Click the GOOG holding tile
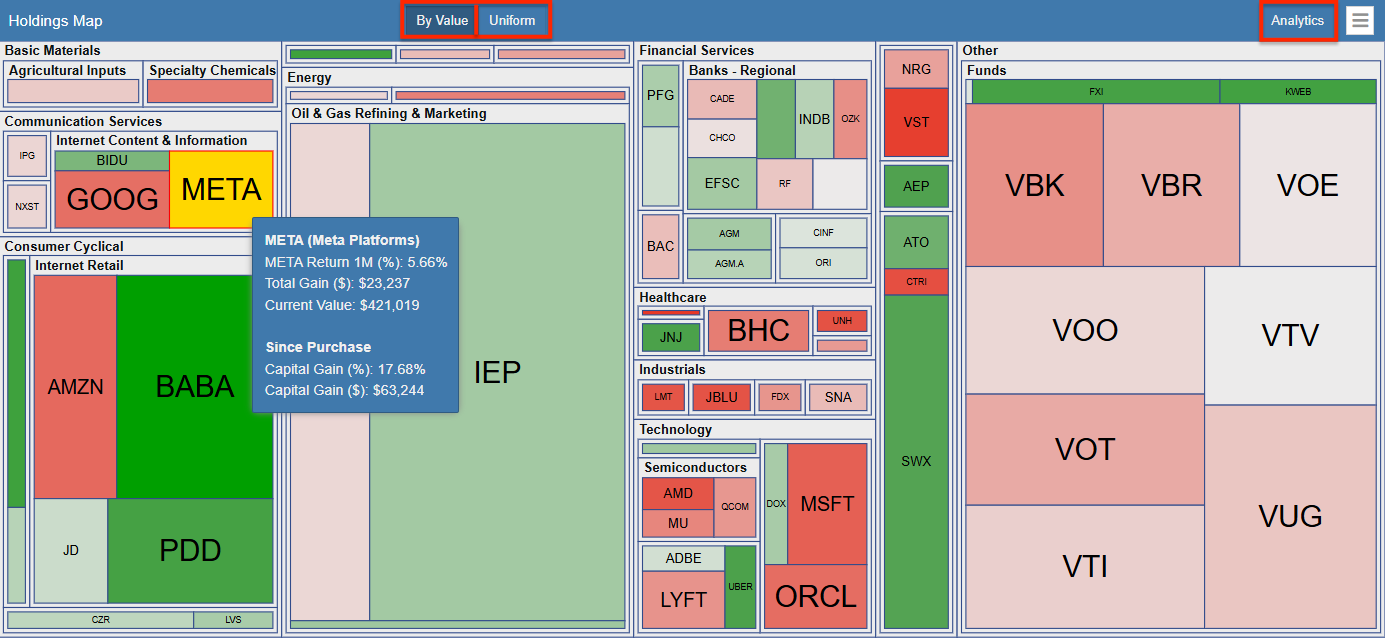This screenshot has height=642, width=1388. click(111, 199)
